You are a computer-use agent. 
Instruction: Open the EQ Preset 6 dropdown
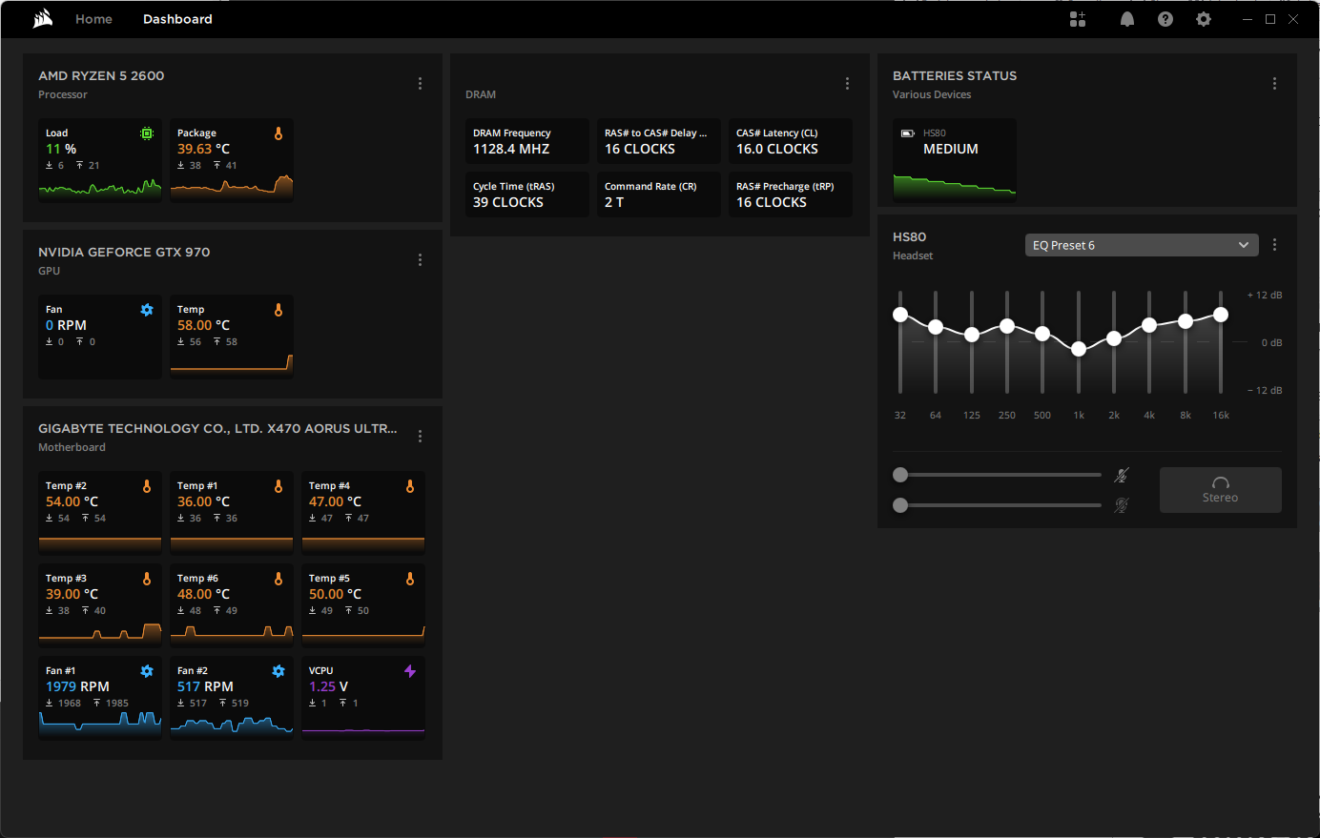click(1141, 245)
